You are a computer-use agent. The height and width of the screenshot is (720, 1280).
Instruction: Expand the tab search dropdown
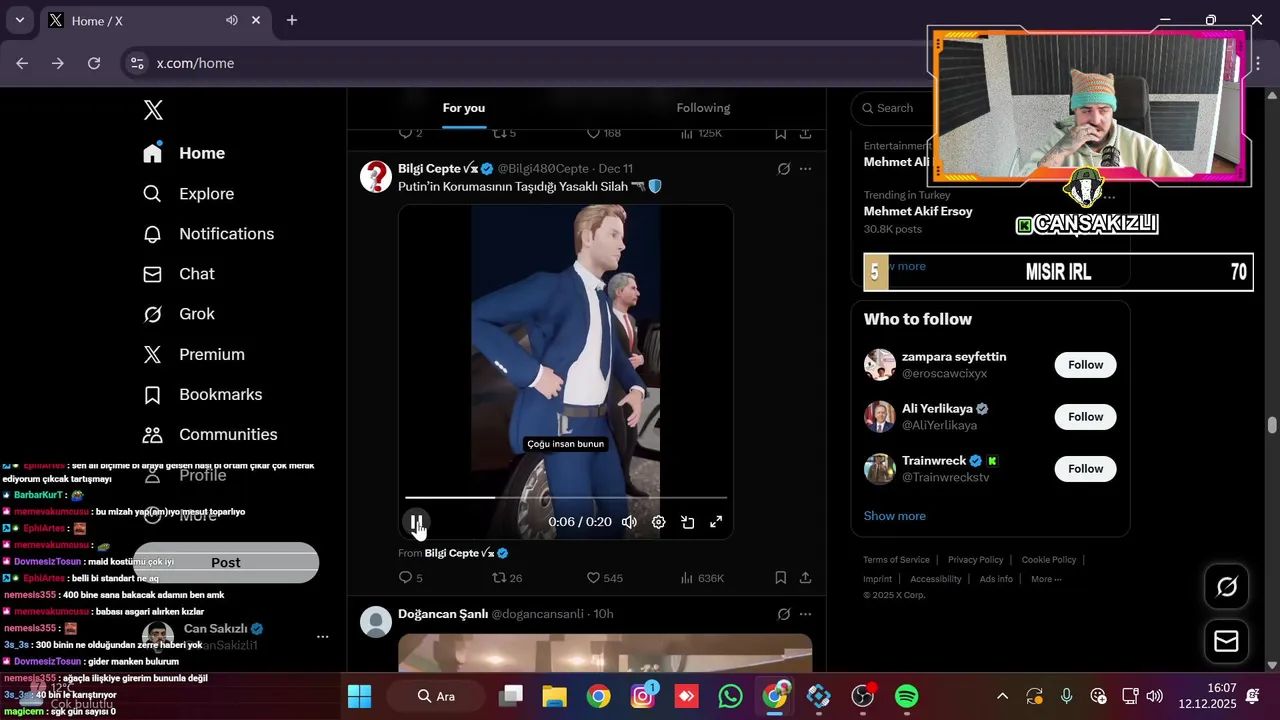19,20
